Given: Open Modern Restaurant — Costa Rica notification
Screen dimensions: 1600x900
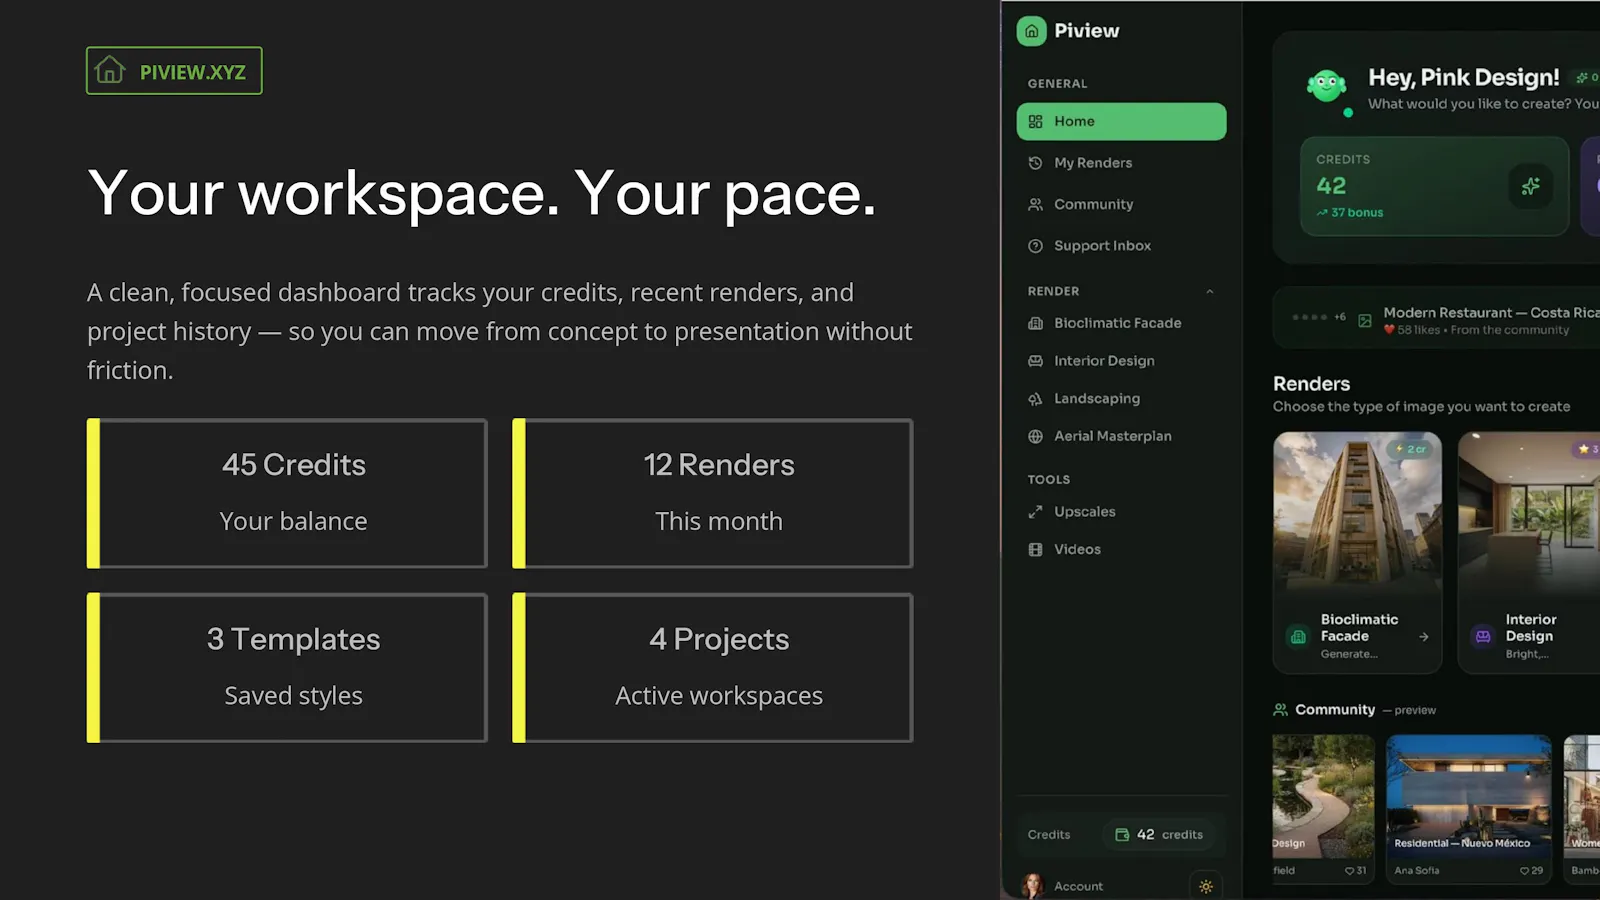Looking at the screenshot, I should pos(1438,319).
